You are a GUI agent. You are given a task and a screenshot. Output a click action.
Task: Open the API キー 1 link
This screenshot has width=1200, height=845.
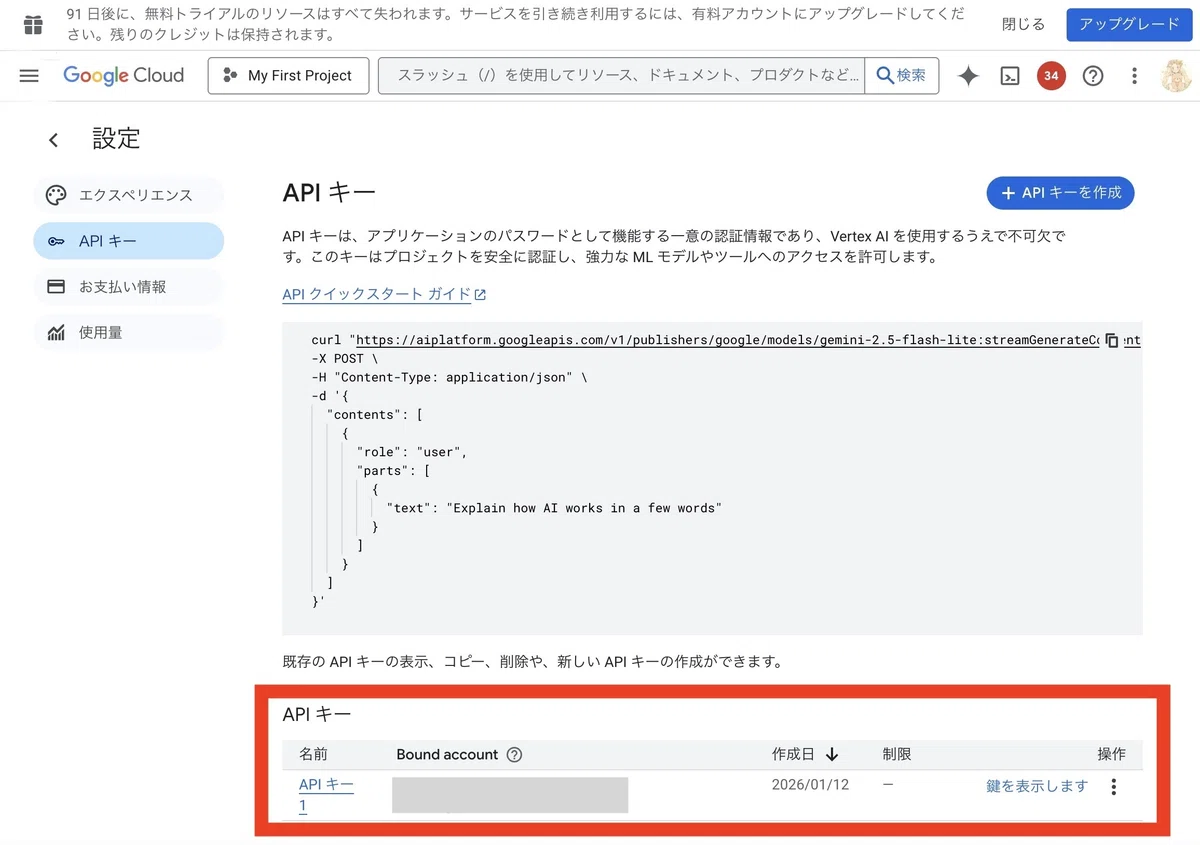(326, 795)
